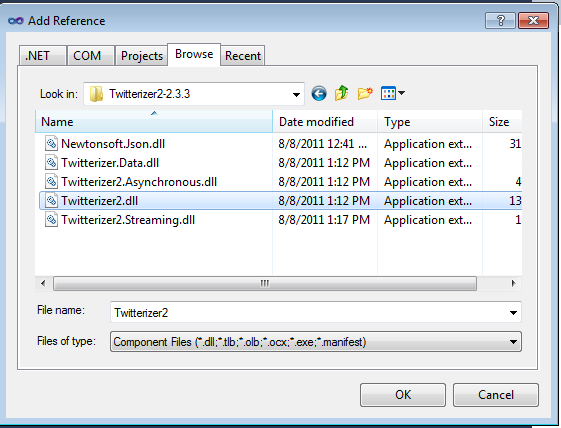Click the Help question mark button
The height and width of the screenshot is (428, 561).
coord(501,20)
